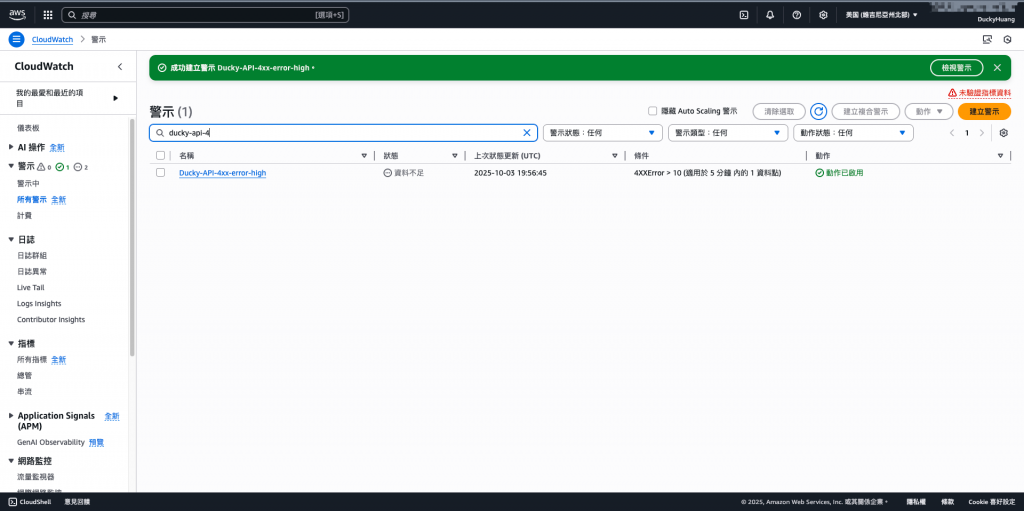Open Contributor Insights in the sidebar
Image resolution: width=1024 pixels, height=511 pixels.
(51, 320)
